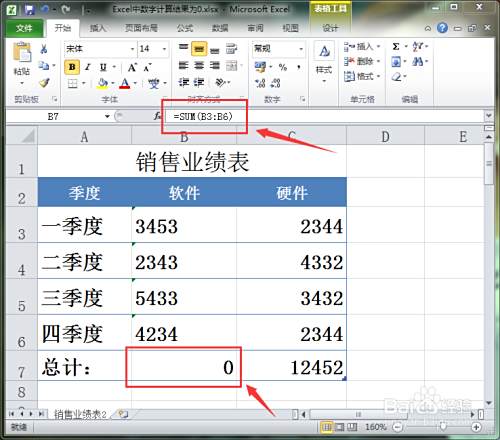500x440 pixels.
Task: Toggle Underline formatting
Action: (x=103, y=67)
